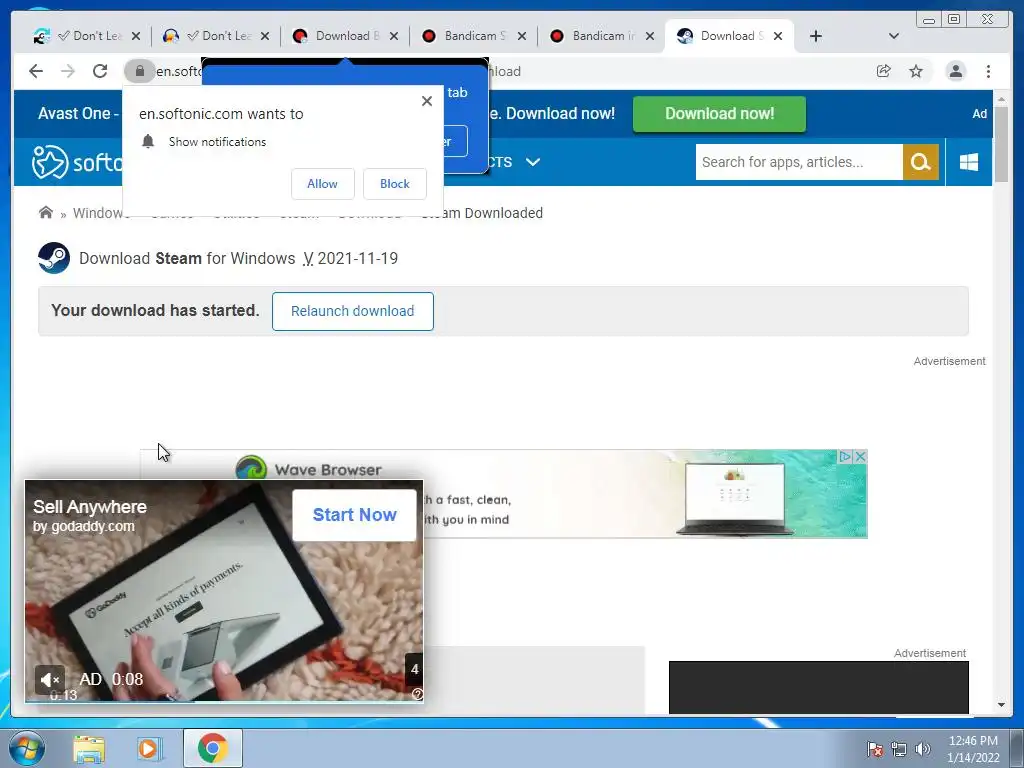The image size is (1024, 768).
Task: Select the active Download Steam tab
Action: 728,36
